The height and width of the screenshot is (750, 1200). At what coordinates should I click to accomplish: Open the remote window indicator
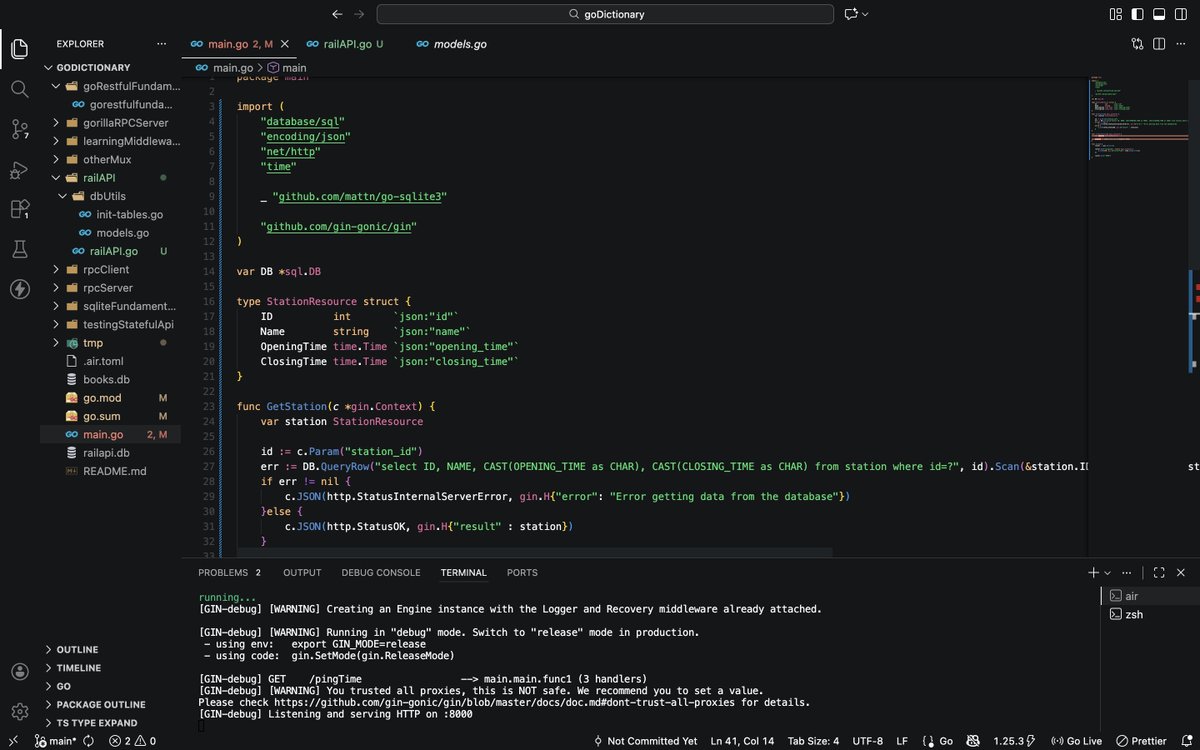click(12, 741)
